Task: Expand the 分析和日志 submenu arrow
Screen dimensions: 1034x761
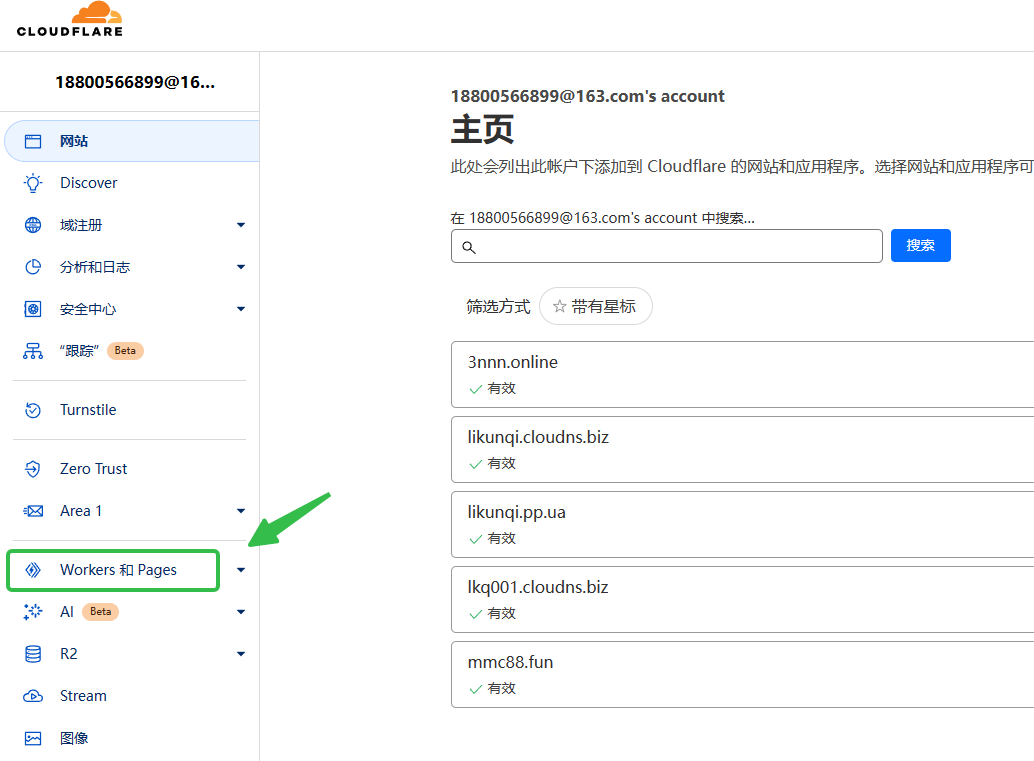Action: tap(241, 268)
